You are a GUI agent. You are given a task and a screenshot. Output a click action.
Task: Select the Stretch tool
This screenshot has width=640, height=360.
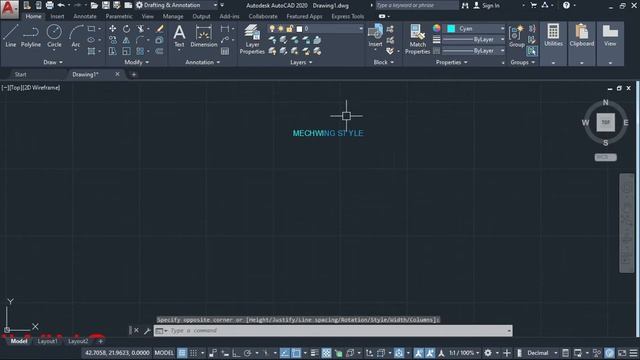pyautogui.click(x=112, y=51)
